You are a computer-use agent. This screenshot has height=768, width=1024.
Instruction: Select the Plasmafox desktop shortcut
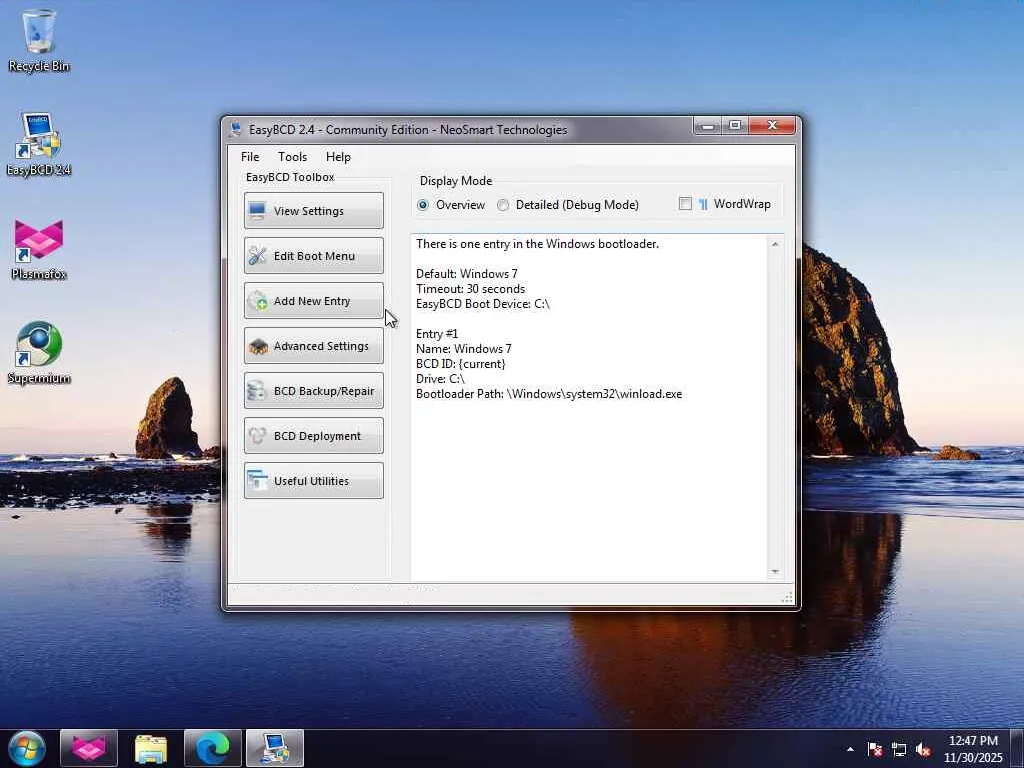coord(39,249)
